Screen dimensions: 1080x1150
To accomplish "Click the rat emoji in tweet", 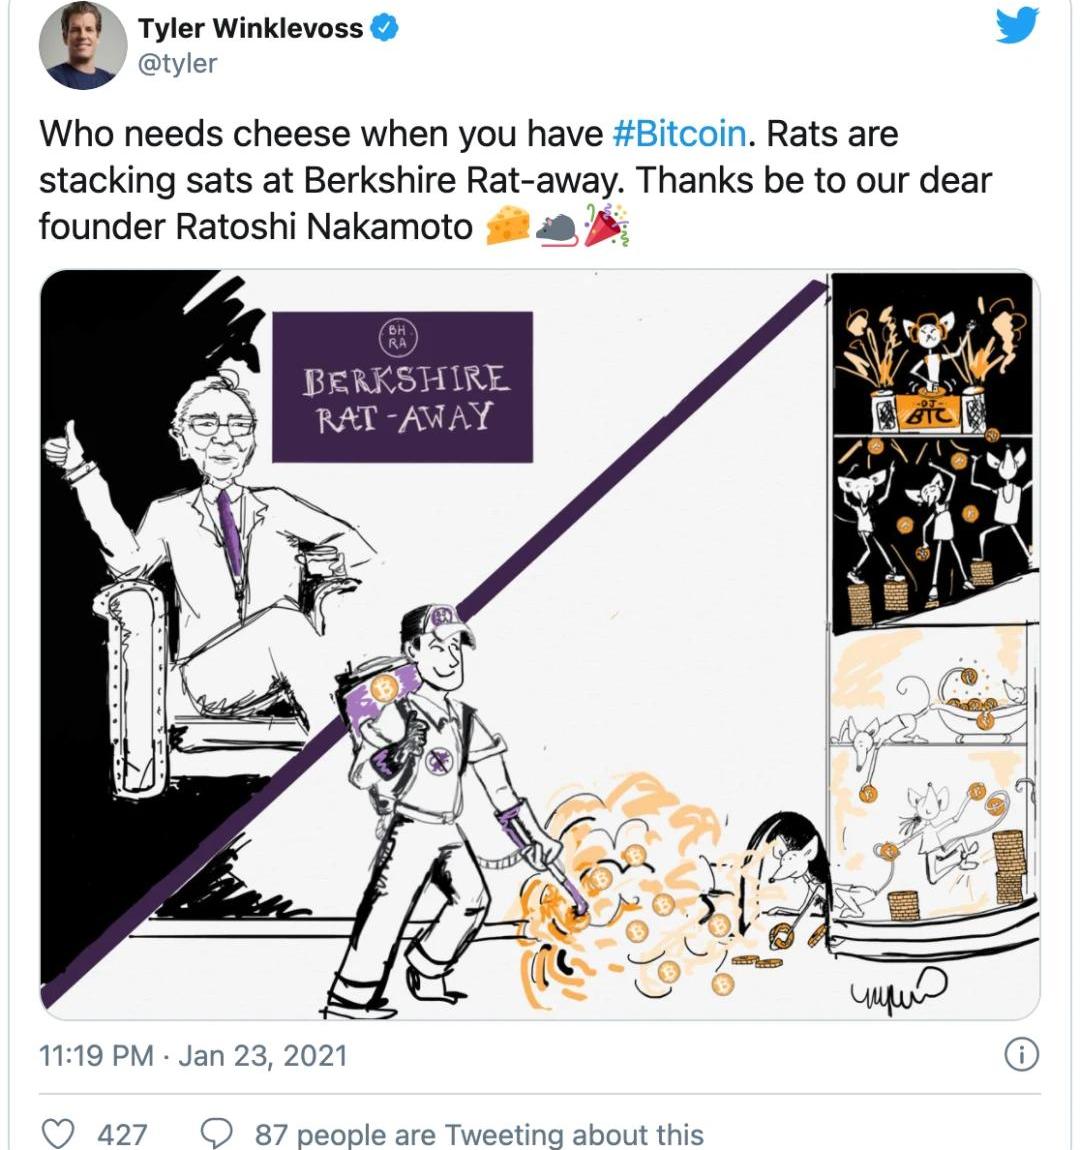I will click(557, 229).
